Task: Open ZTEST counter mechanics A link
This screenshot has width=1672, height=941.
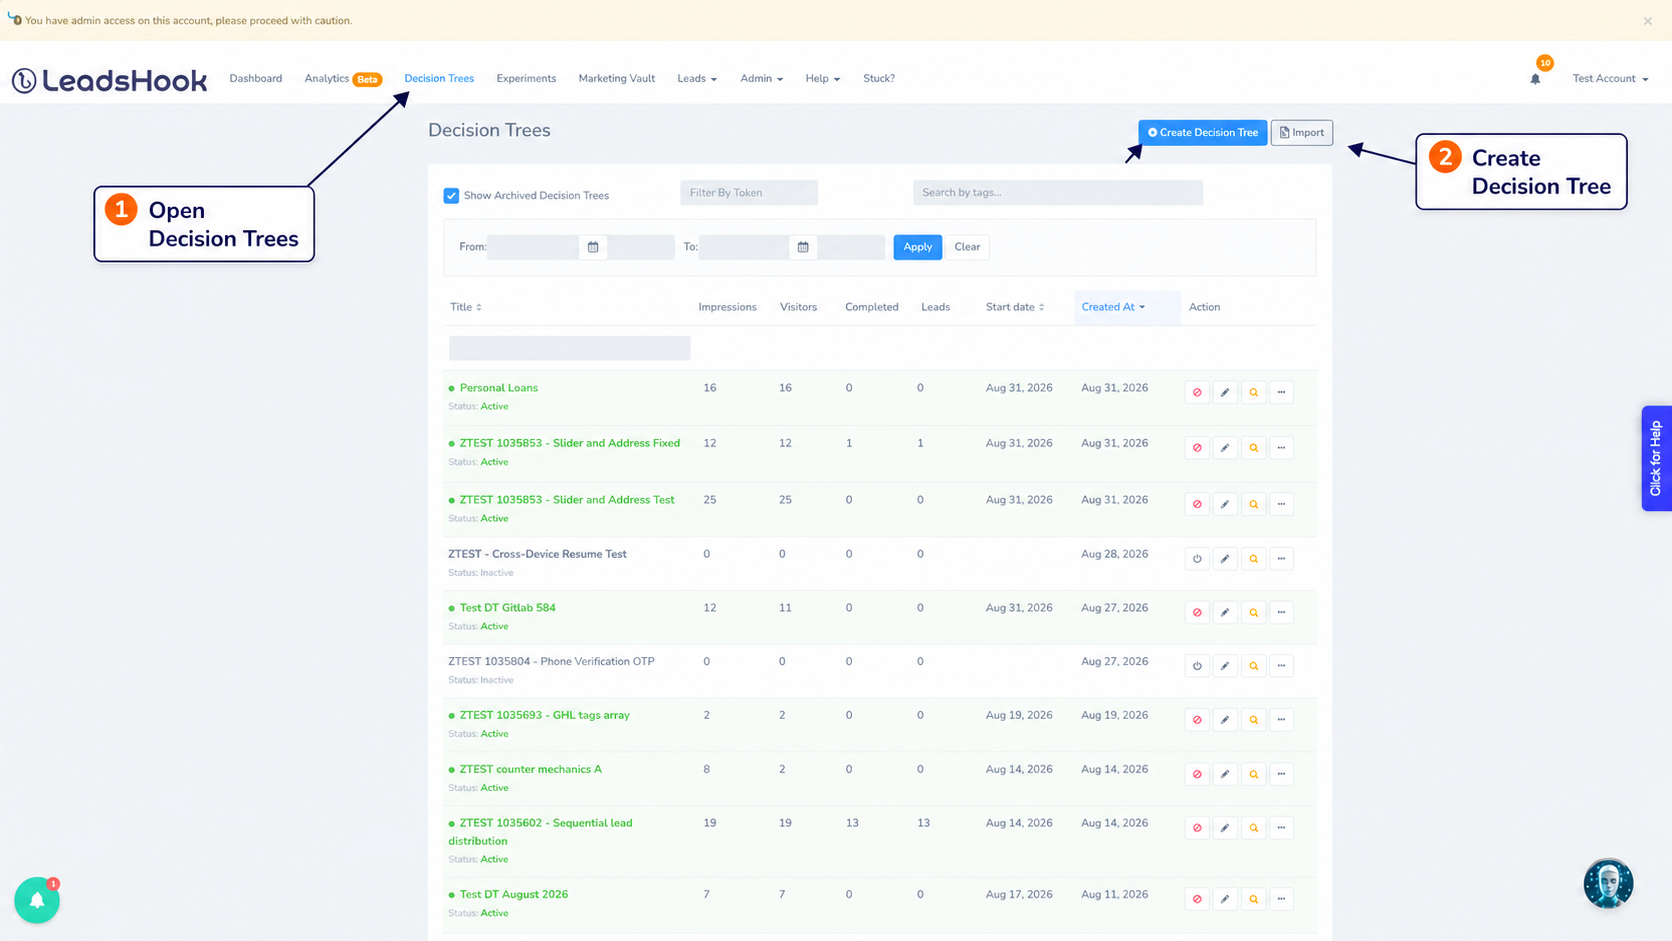Action: point(531,770)
